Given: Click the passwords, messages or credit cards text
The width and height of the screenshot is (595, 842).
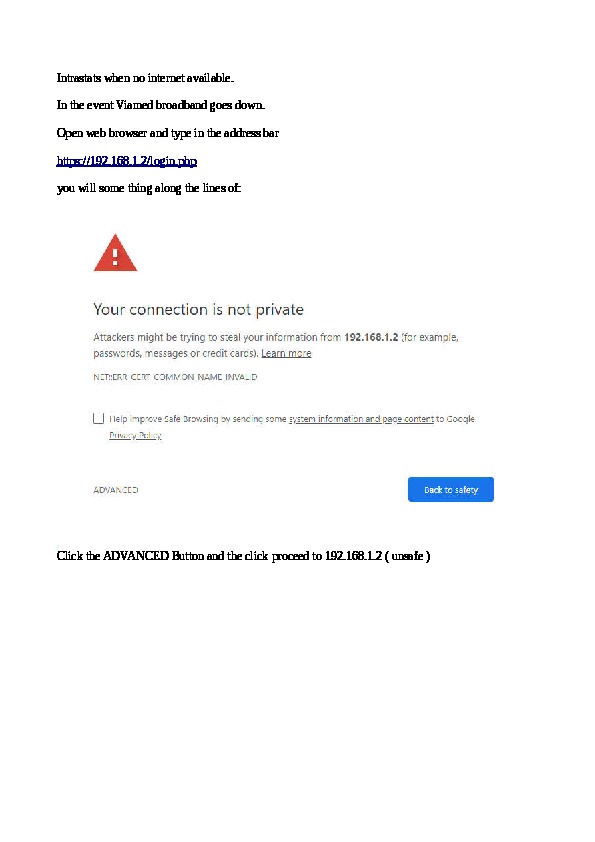Looking at the screenshot, I should (x=176, y=353).
